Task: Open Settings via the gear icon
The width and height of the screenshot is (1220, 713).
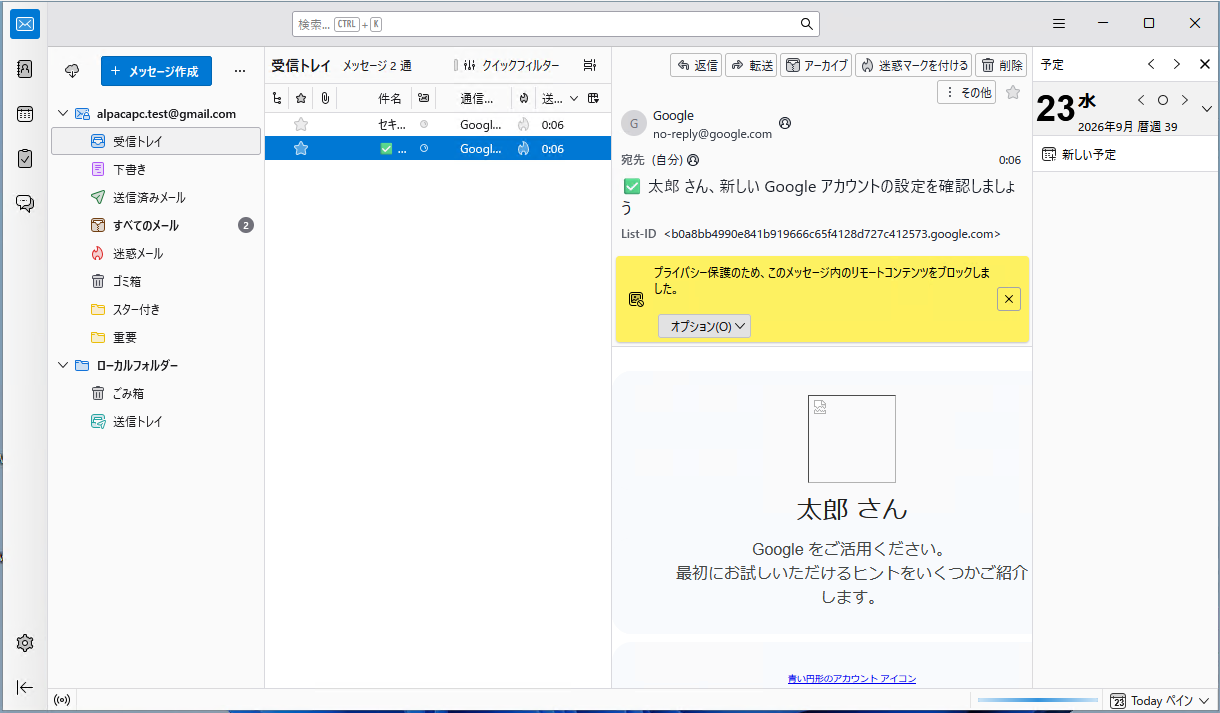Action: point(25,643)
